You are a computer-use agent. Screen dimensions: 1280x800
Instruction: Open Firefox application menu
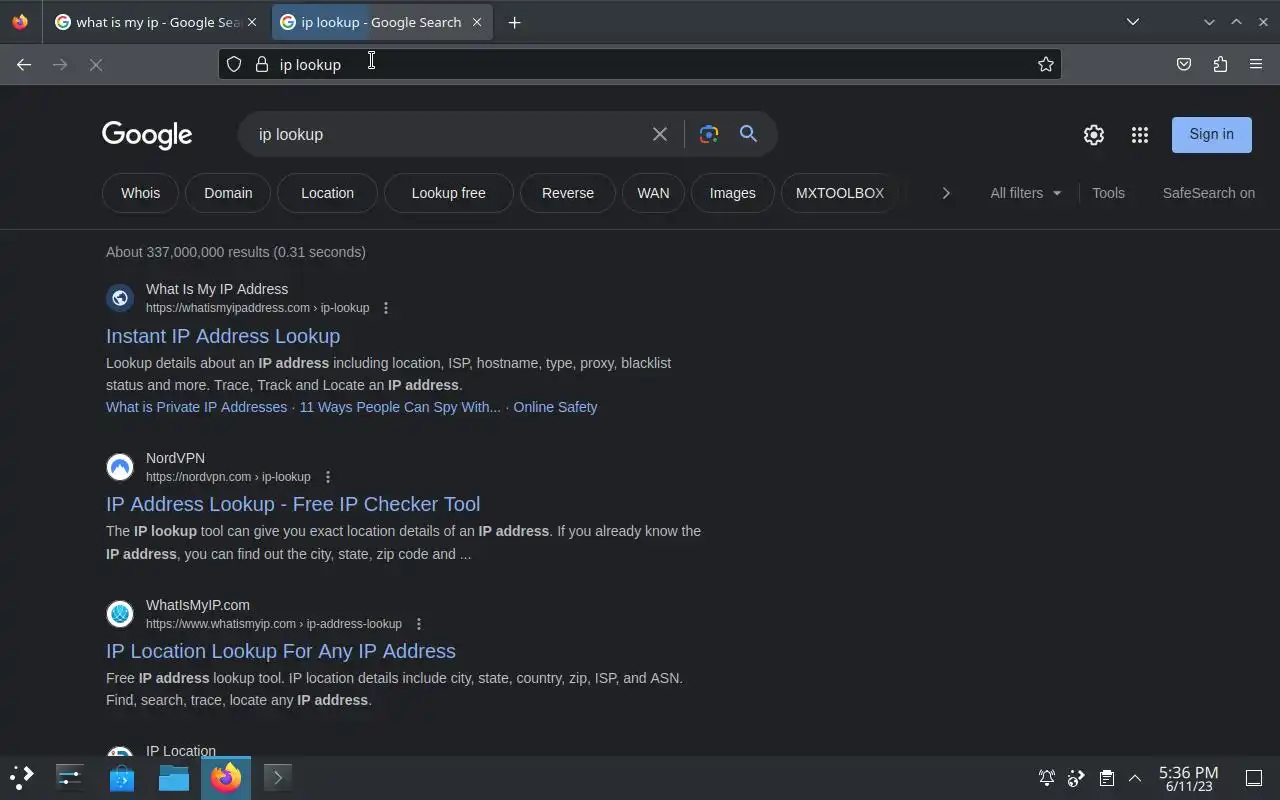[1256, 64]
